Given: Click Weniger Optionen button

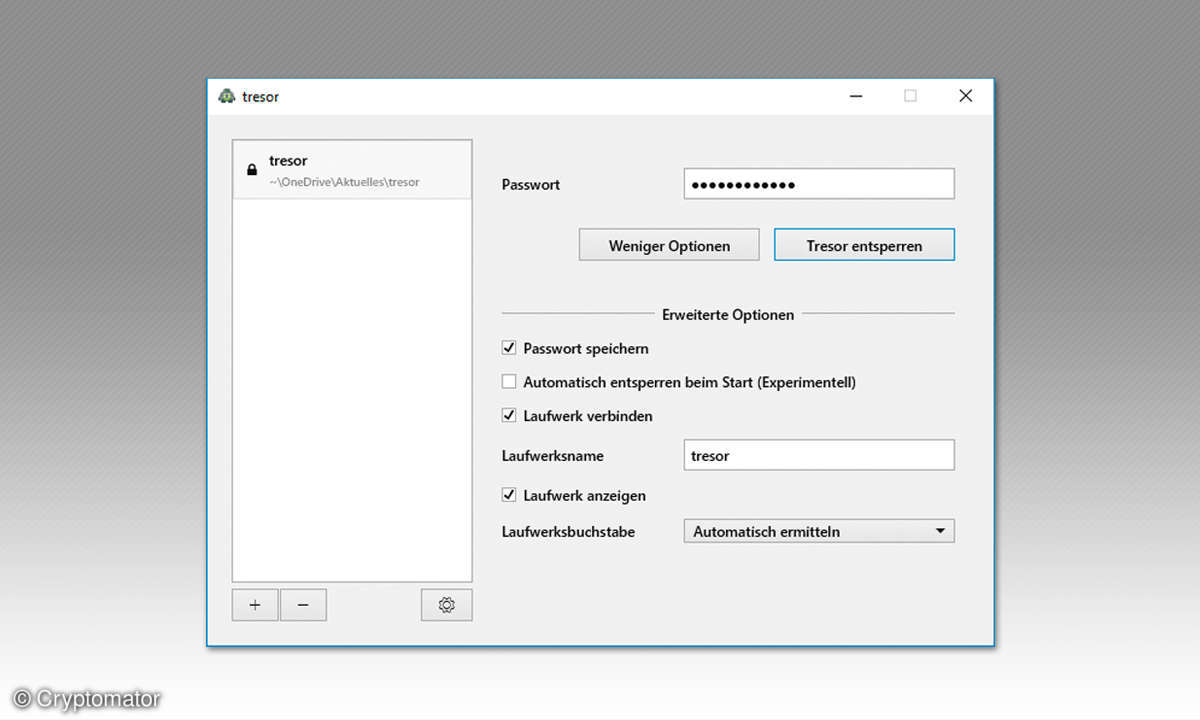Looking at the screenshot, I should click(x=669, y=245).
